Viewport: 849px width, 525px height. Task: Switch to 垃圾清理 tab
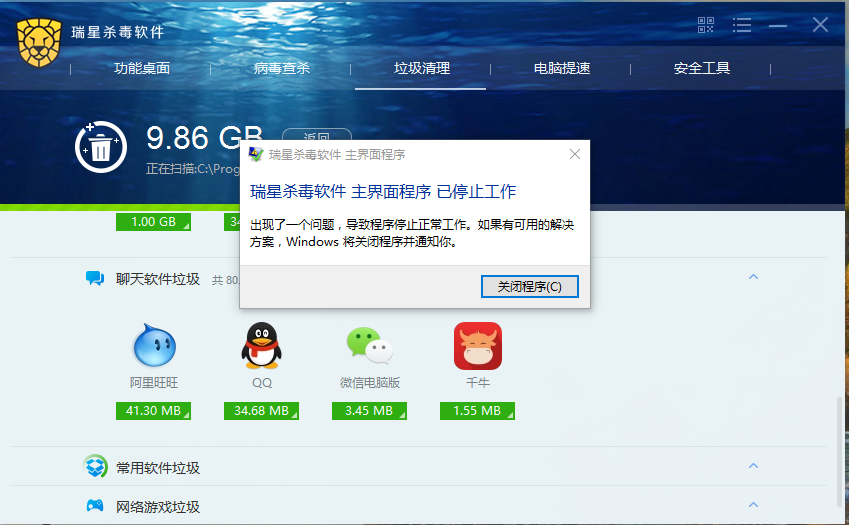point(422,68)
